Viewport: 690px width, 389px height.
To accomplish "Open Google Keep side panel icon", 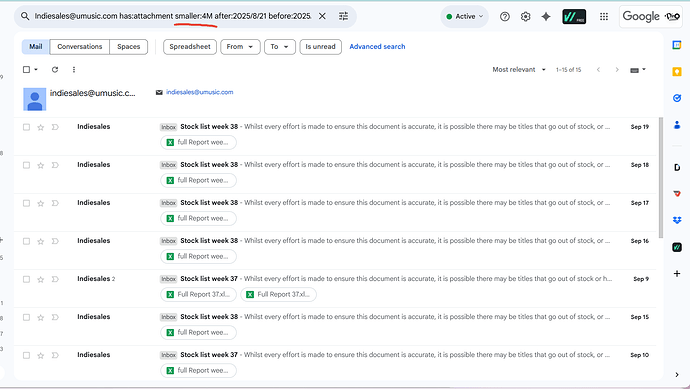I will 677,72.
